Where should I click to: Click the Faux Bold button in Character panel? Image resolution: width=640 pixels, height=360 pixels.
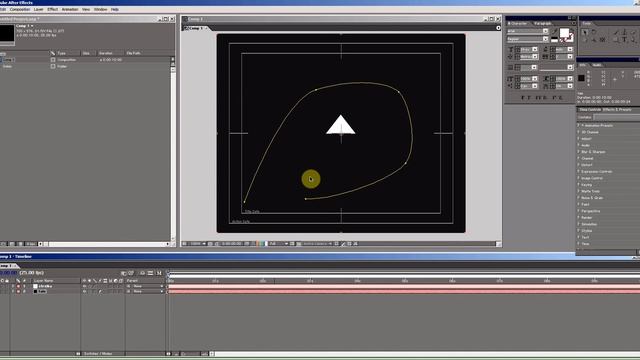coord(523,98)
